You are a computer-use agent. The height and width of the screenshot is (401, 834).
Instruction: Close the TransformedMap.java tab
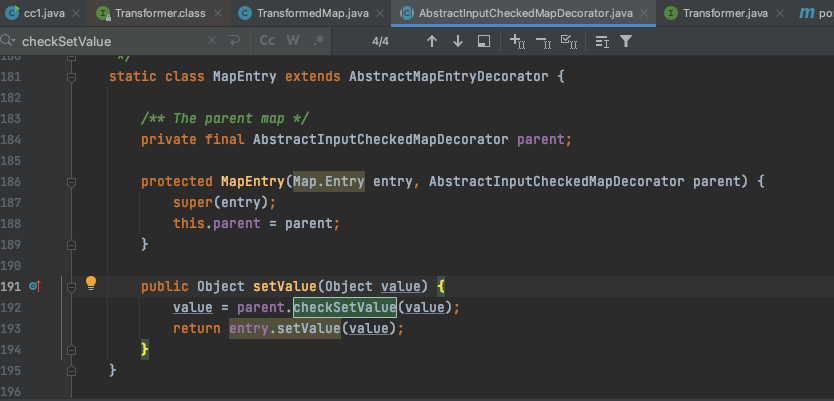(x=379, y=13)
